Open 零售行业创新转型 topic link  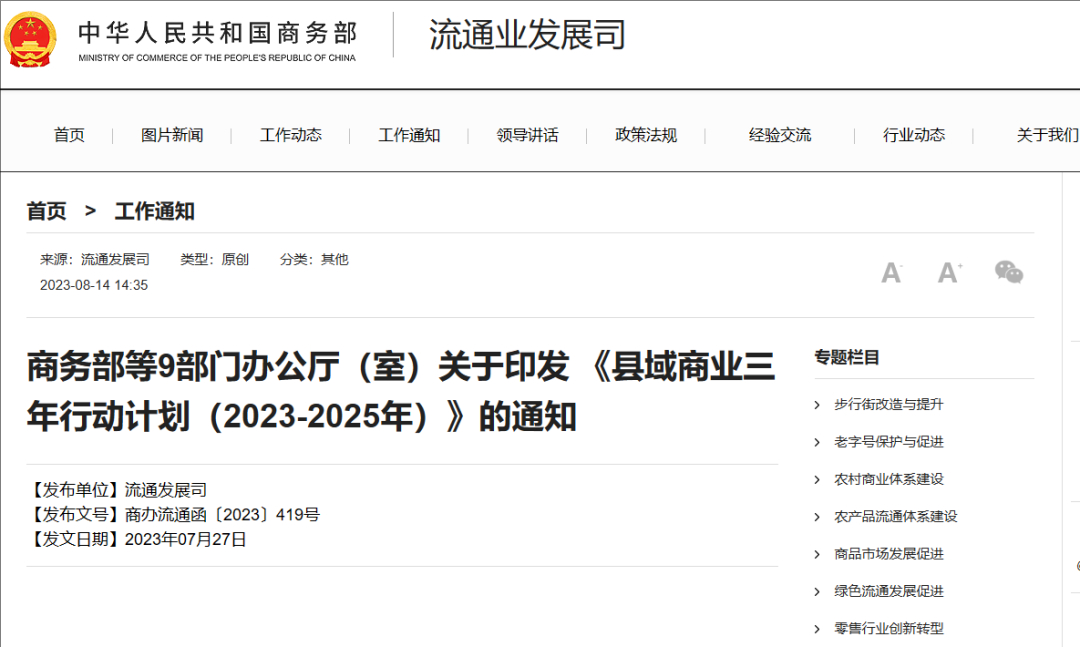(889, 628)
